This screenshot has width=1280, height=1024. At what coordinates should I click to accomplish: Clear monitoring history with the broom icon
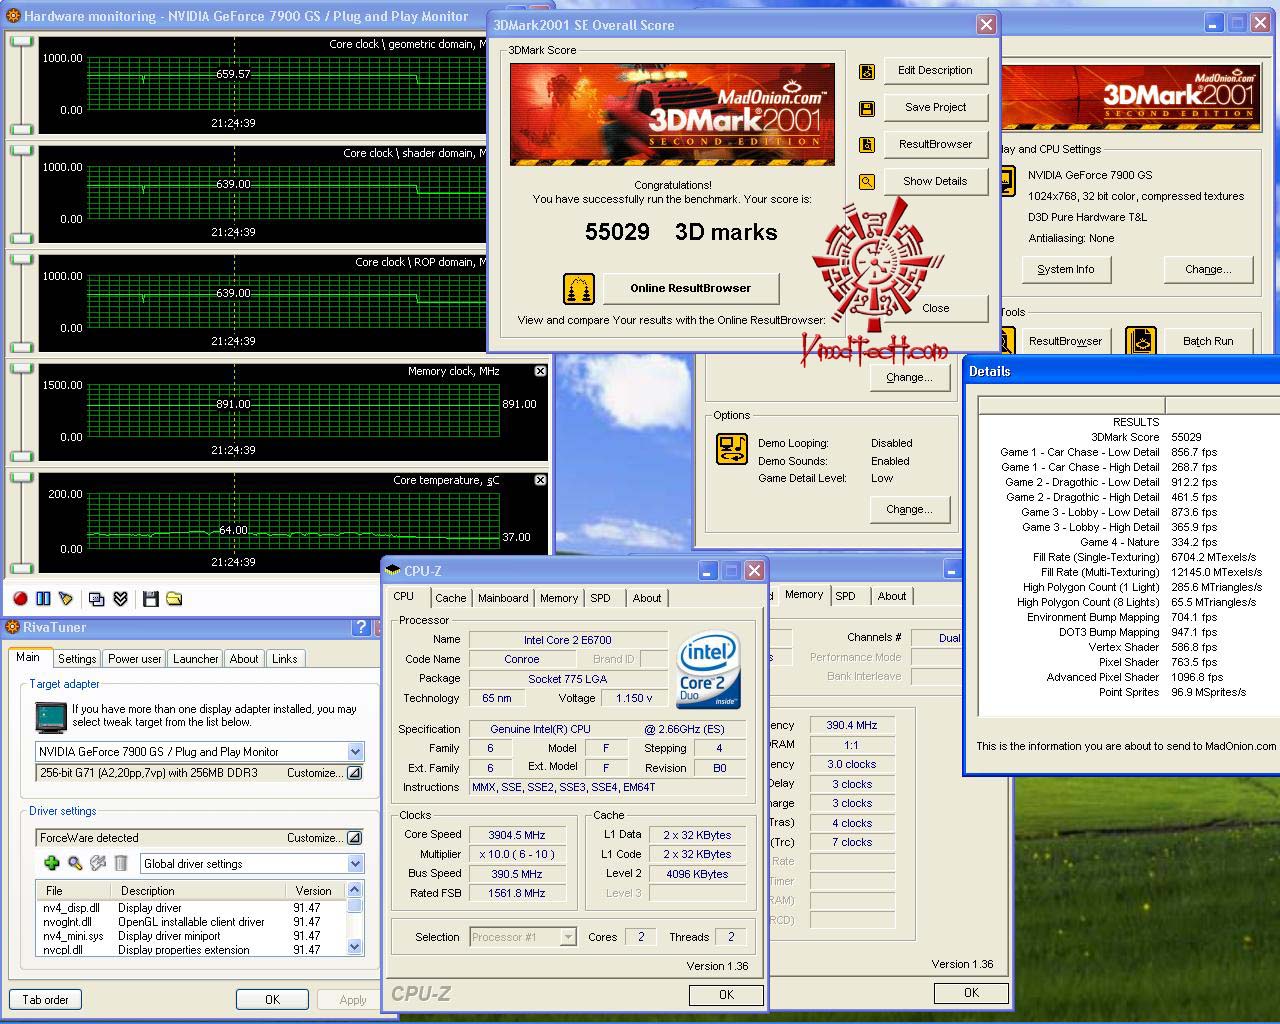coord(66,598)
